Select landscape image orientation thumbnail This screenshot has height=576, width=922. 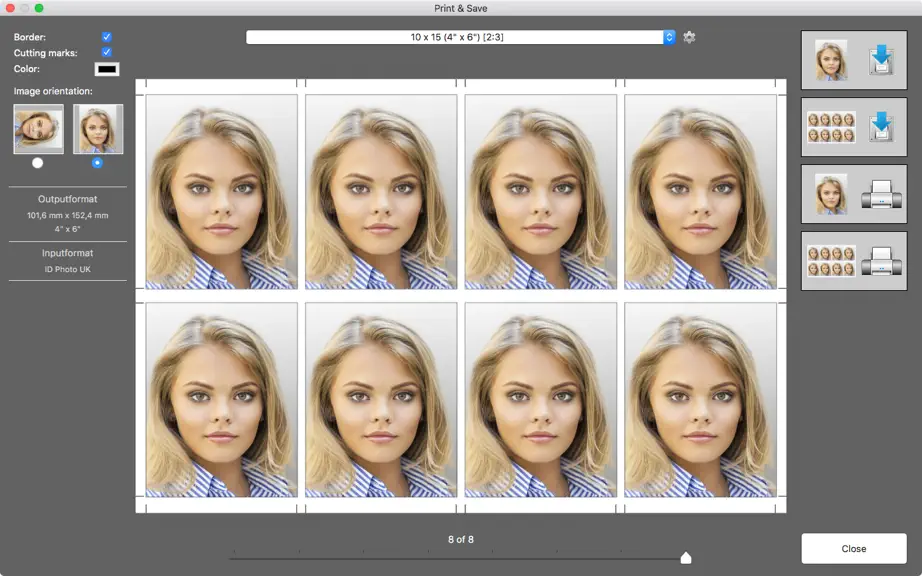39,129
